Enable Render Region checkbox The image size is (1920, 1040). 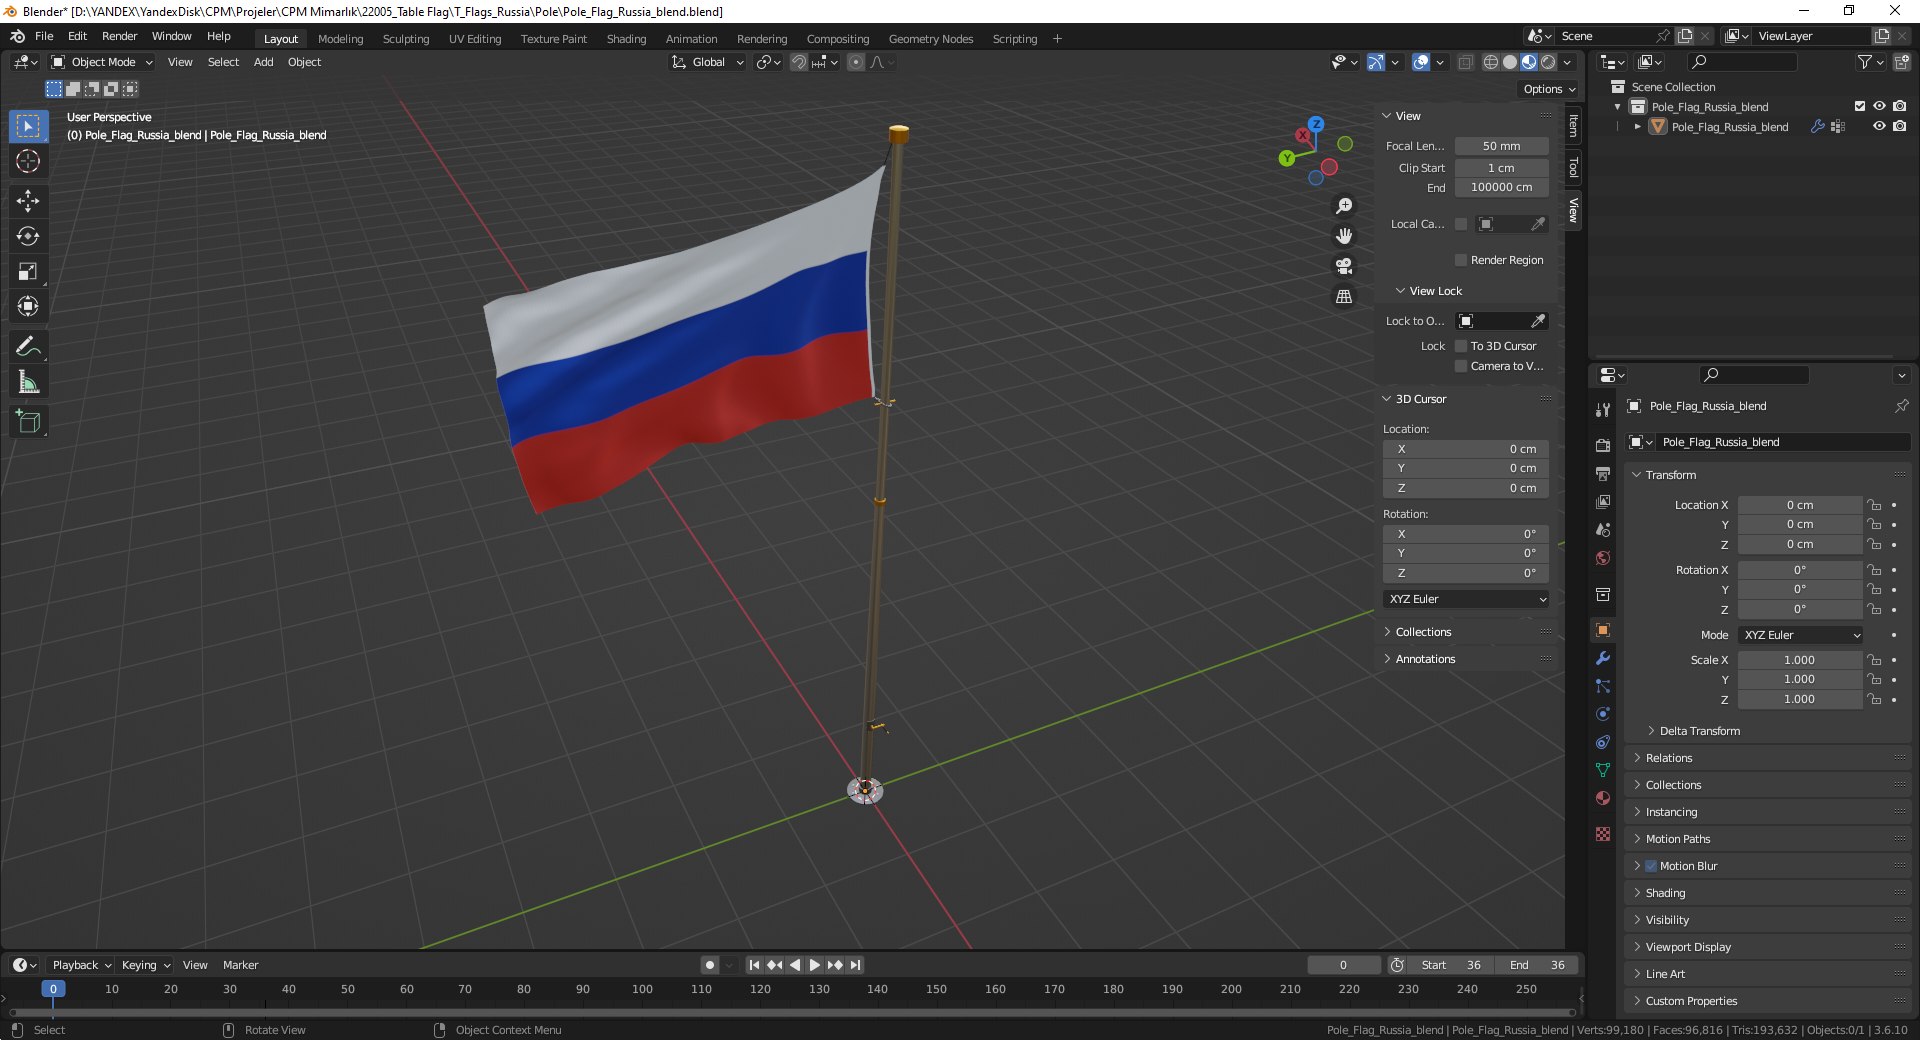point(1461,260)
